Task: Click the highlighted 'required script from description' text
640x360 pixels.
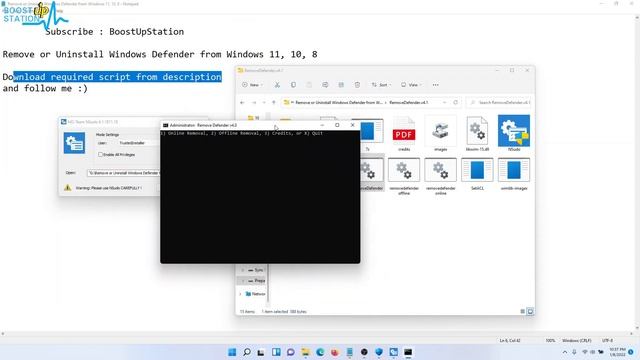Action: point(136,77)
